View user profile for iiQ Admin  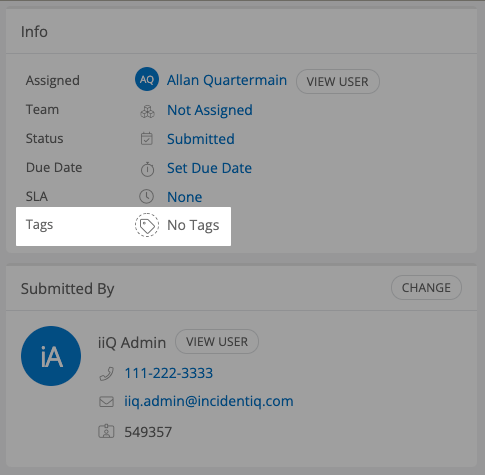217,342
